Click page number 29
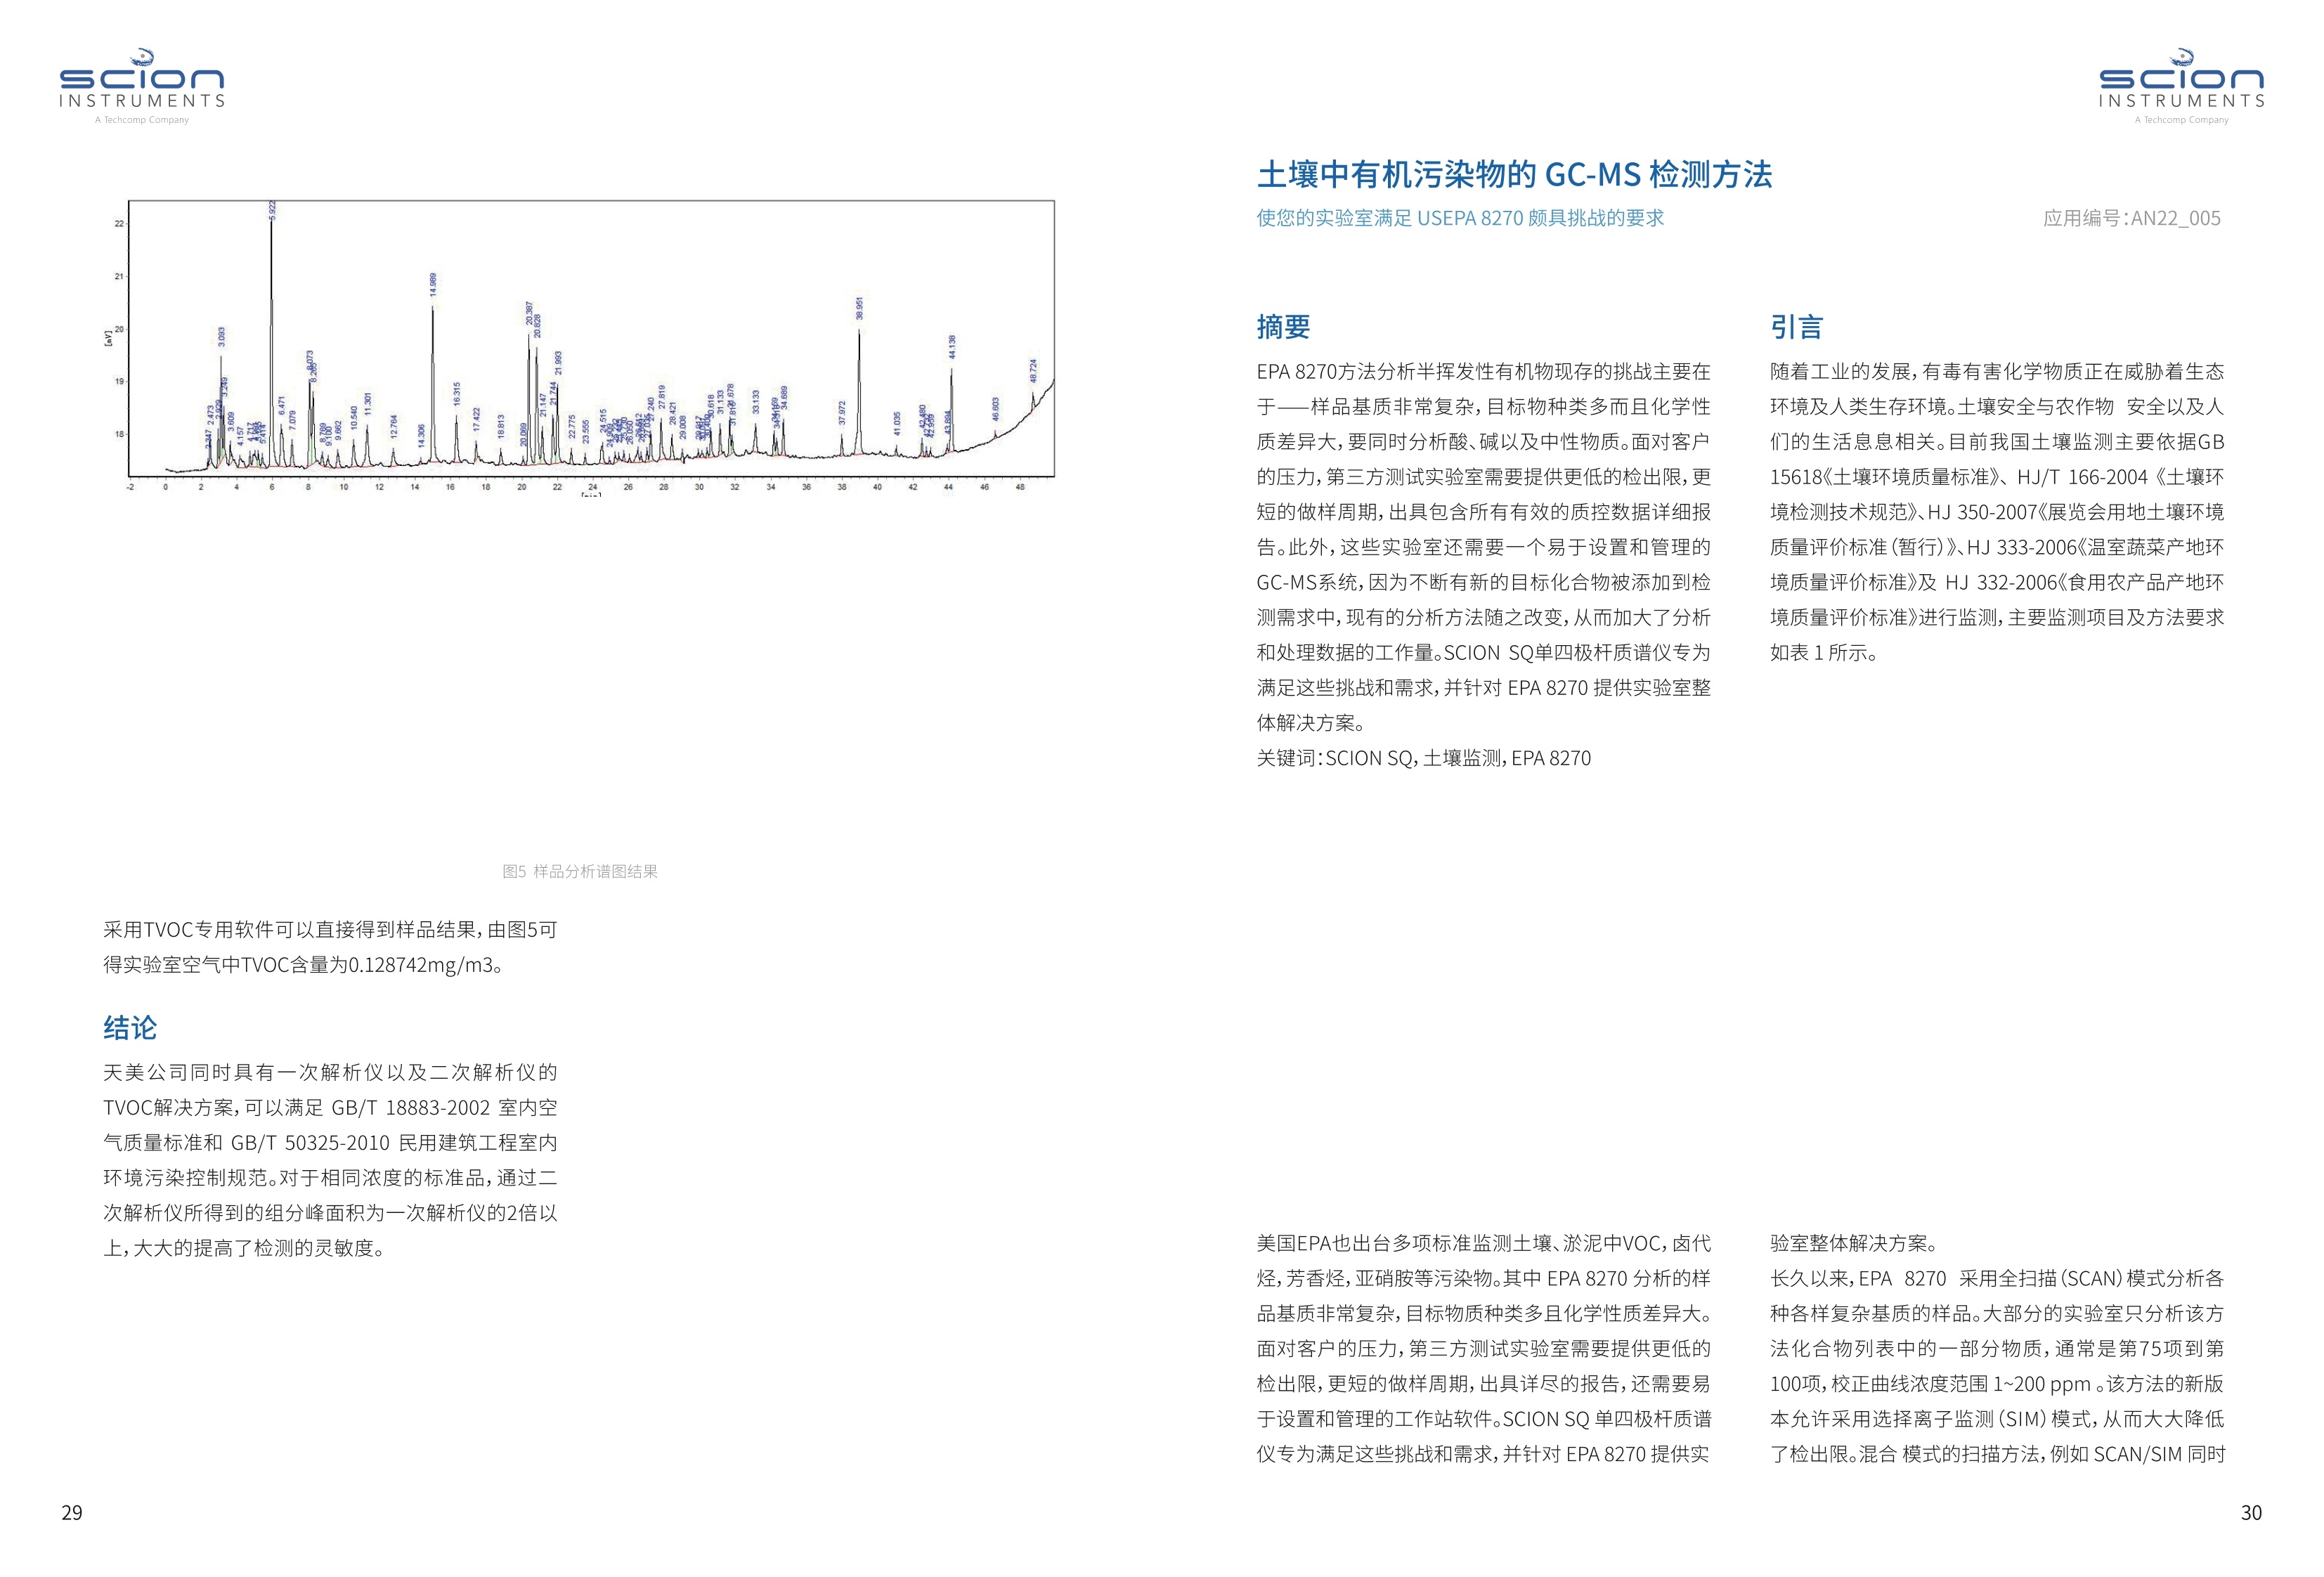The image size is (2324, 1577). (x=72, y=1512)
